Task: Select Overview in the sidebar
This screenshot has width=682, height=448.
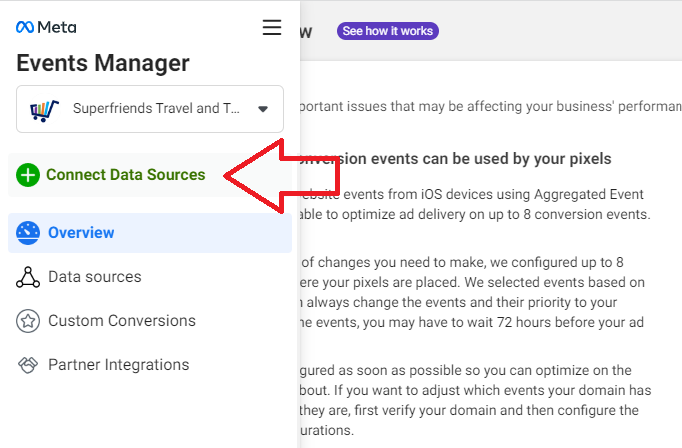Action: 150,233
